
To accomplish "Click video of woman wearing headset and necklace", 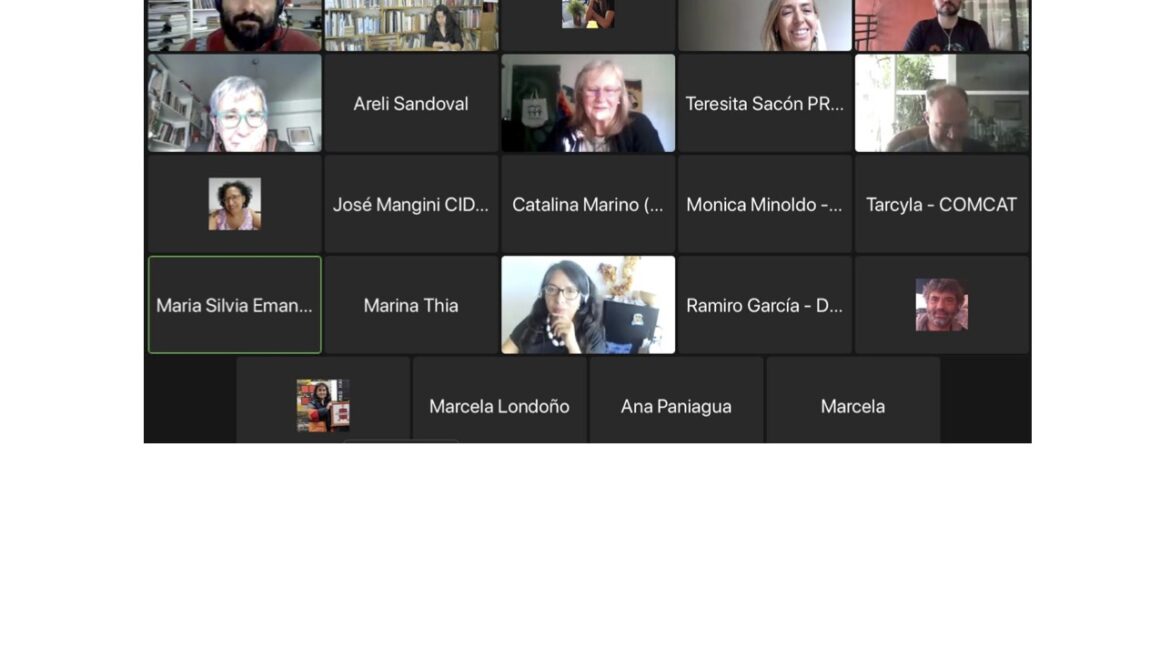I will point(587,305).
